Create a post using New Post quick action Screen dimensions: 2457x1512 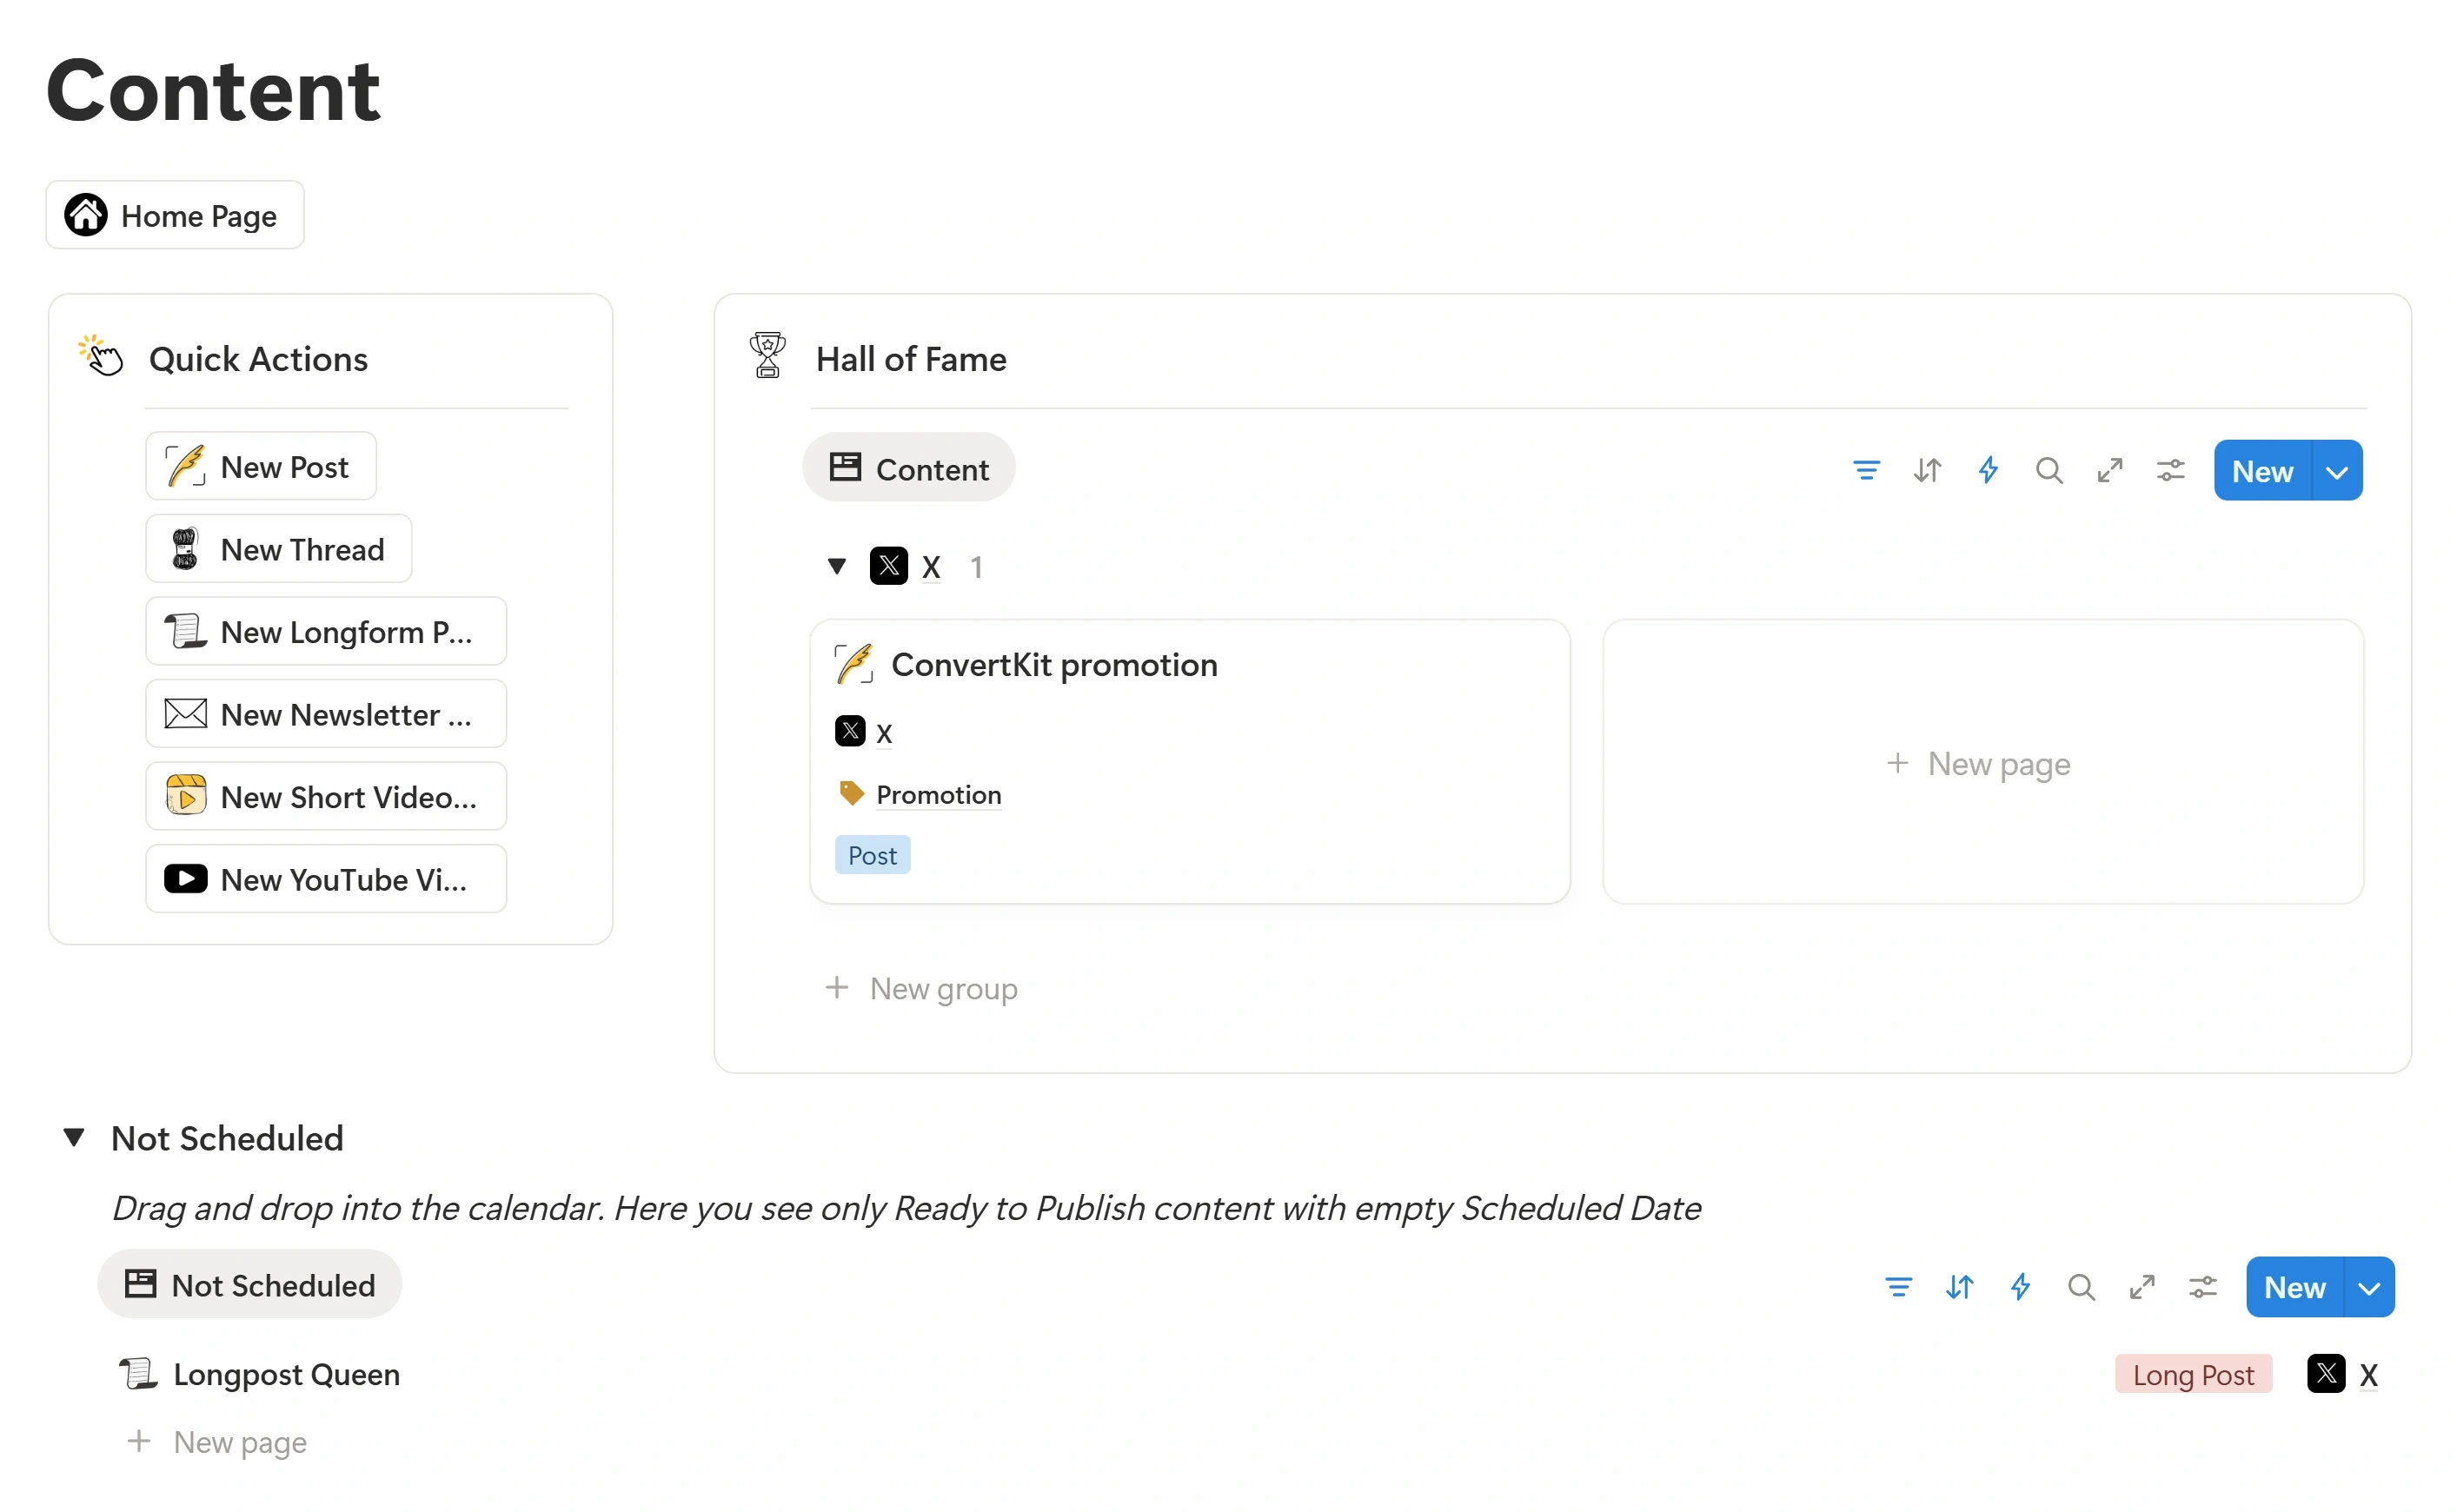click(x=260, y=465)
